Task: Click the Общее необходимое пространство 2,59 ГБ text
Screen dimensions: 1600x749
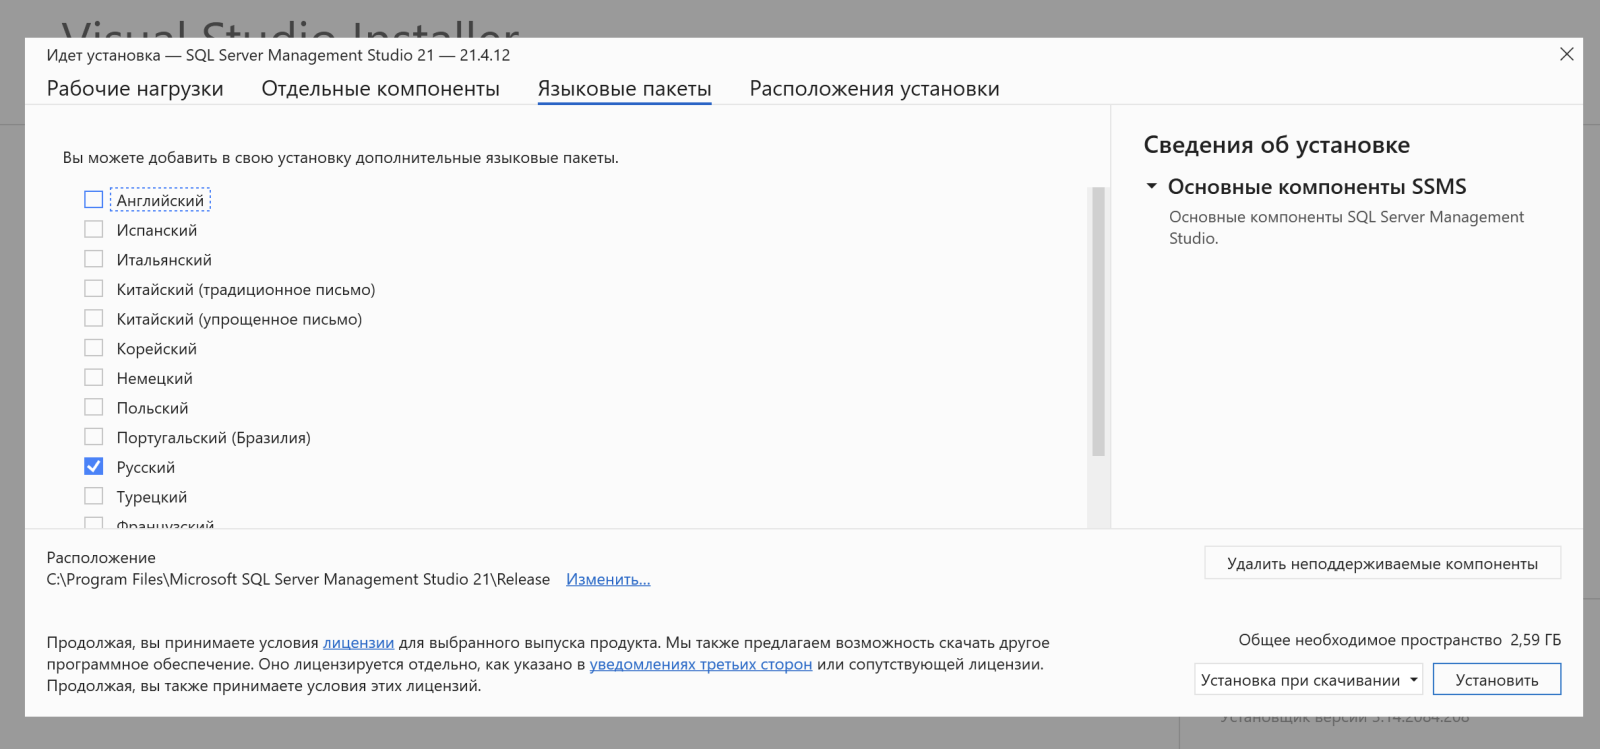Action: pyautogui.click(x=1399, y=640)
